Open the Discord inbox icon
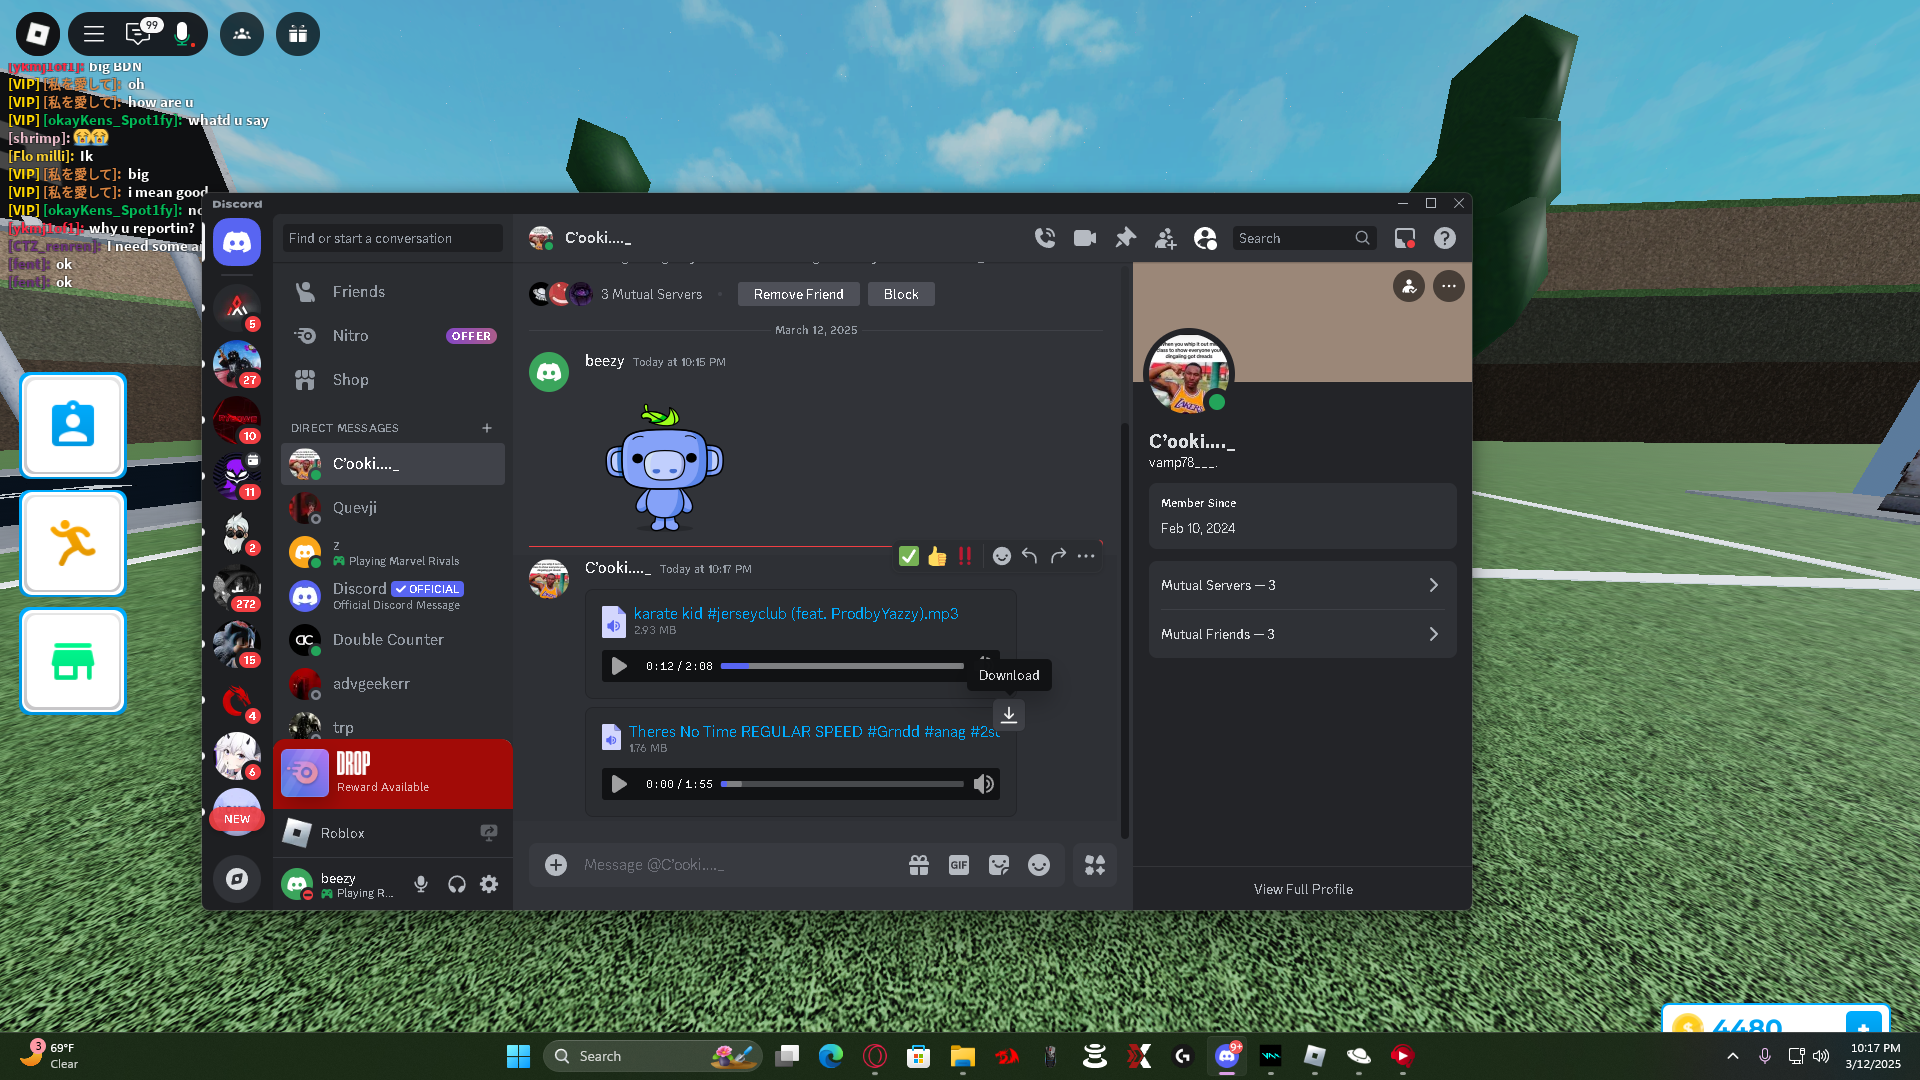 tap(1405, 238)
